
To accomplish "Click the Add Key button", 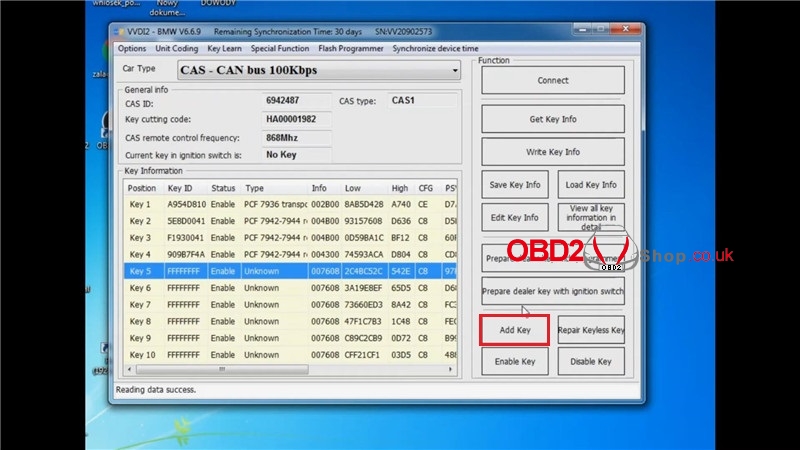I will (x=514, y=329).
